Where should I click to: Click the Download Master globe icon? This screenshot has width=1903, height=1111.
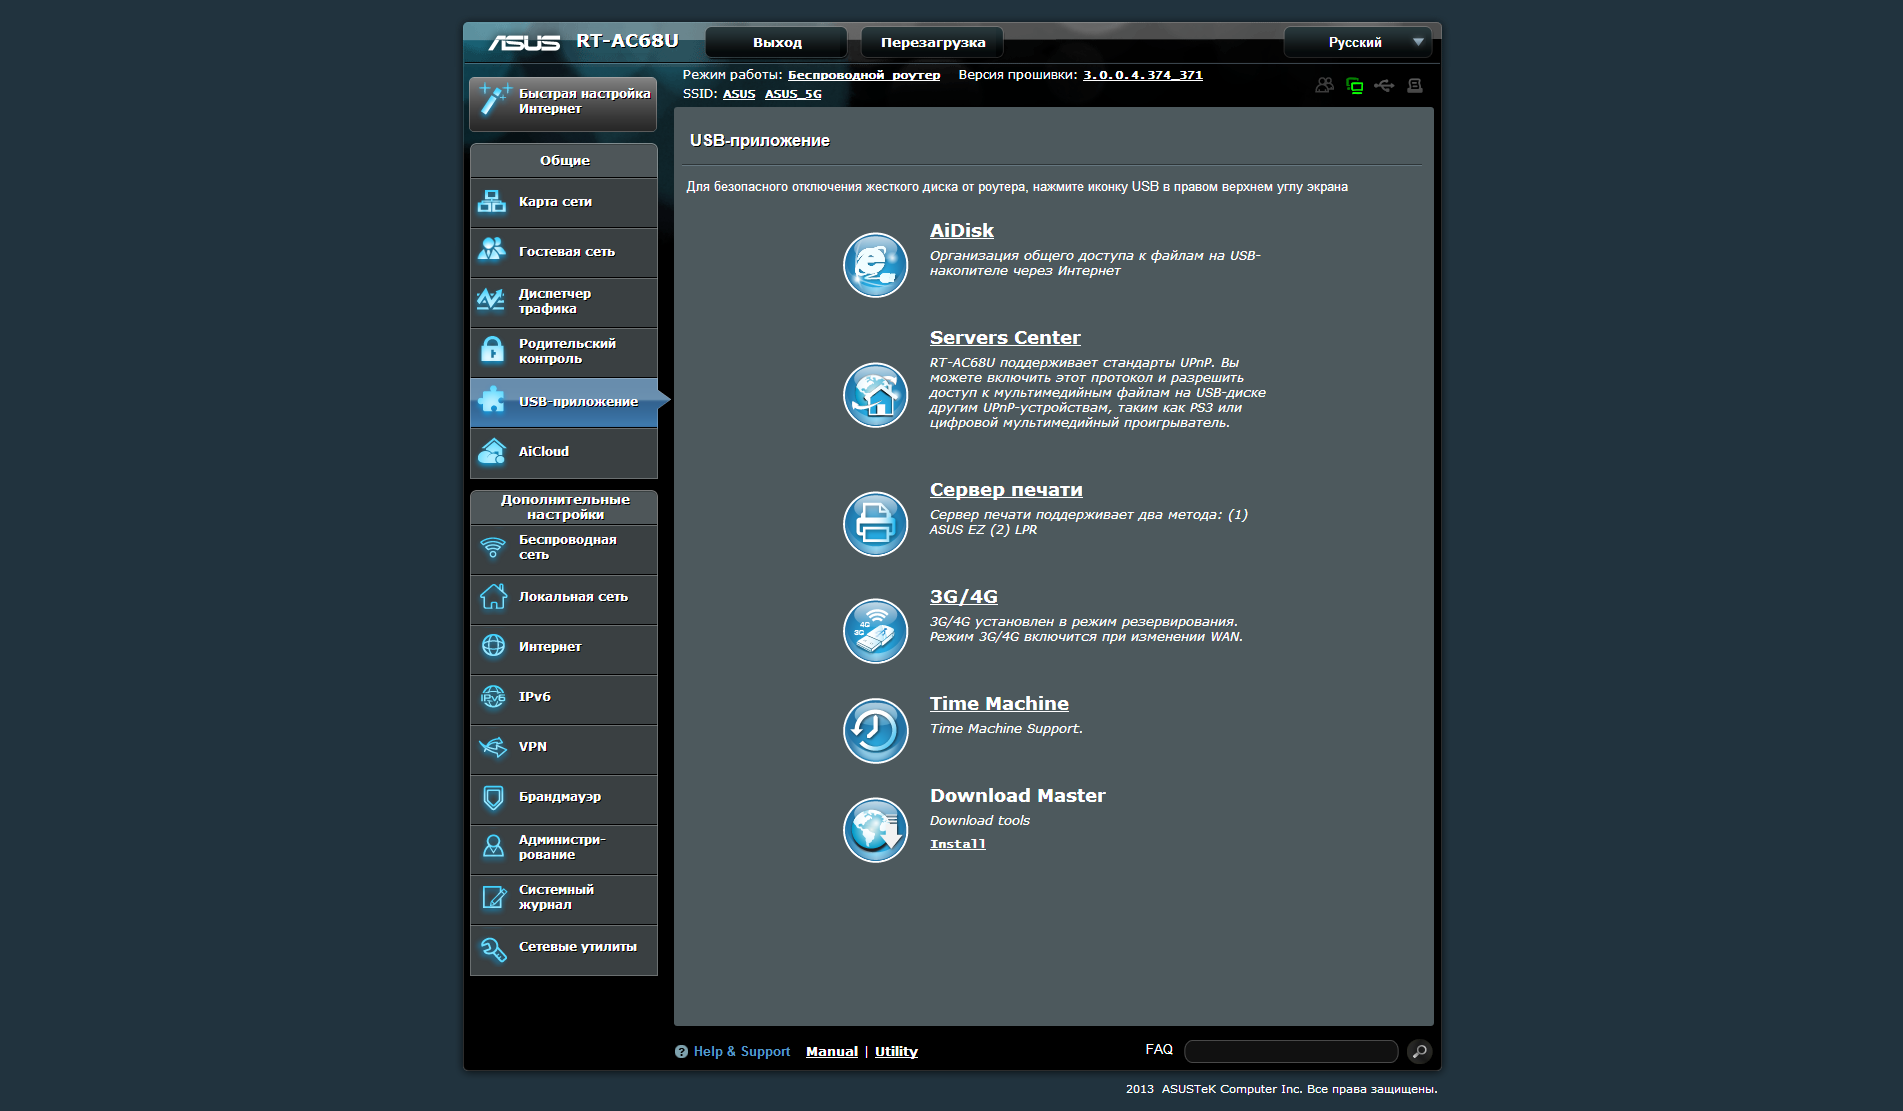coord(875,830)
